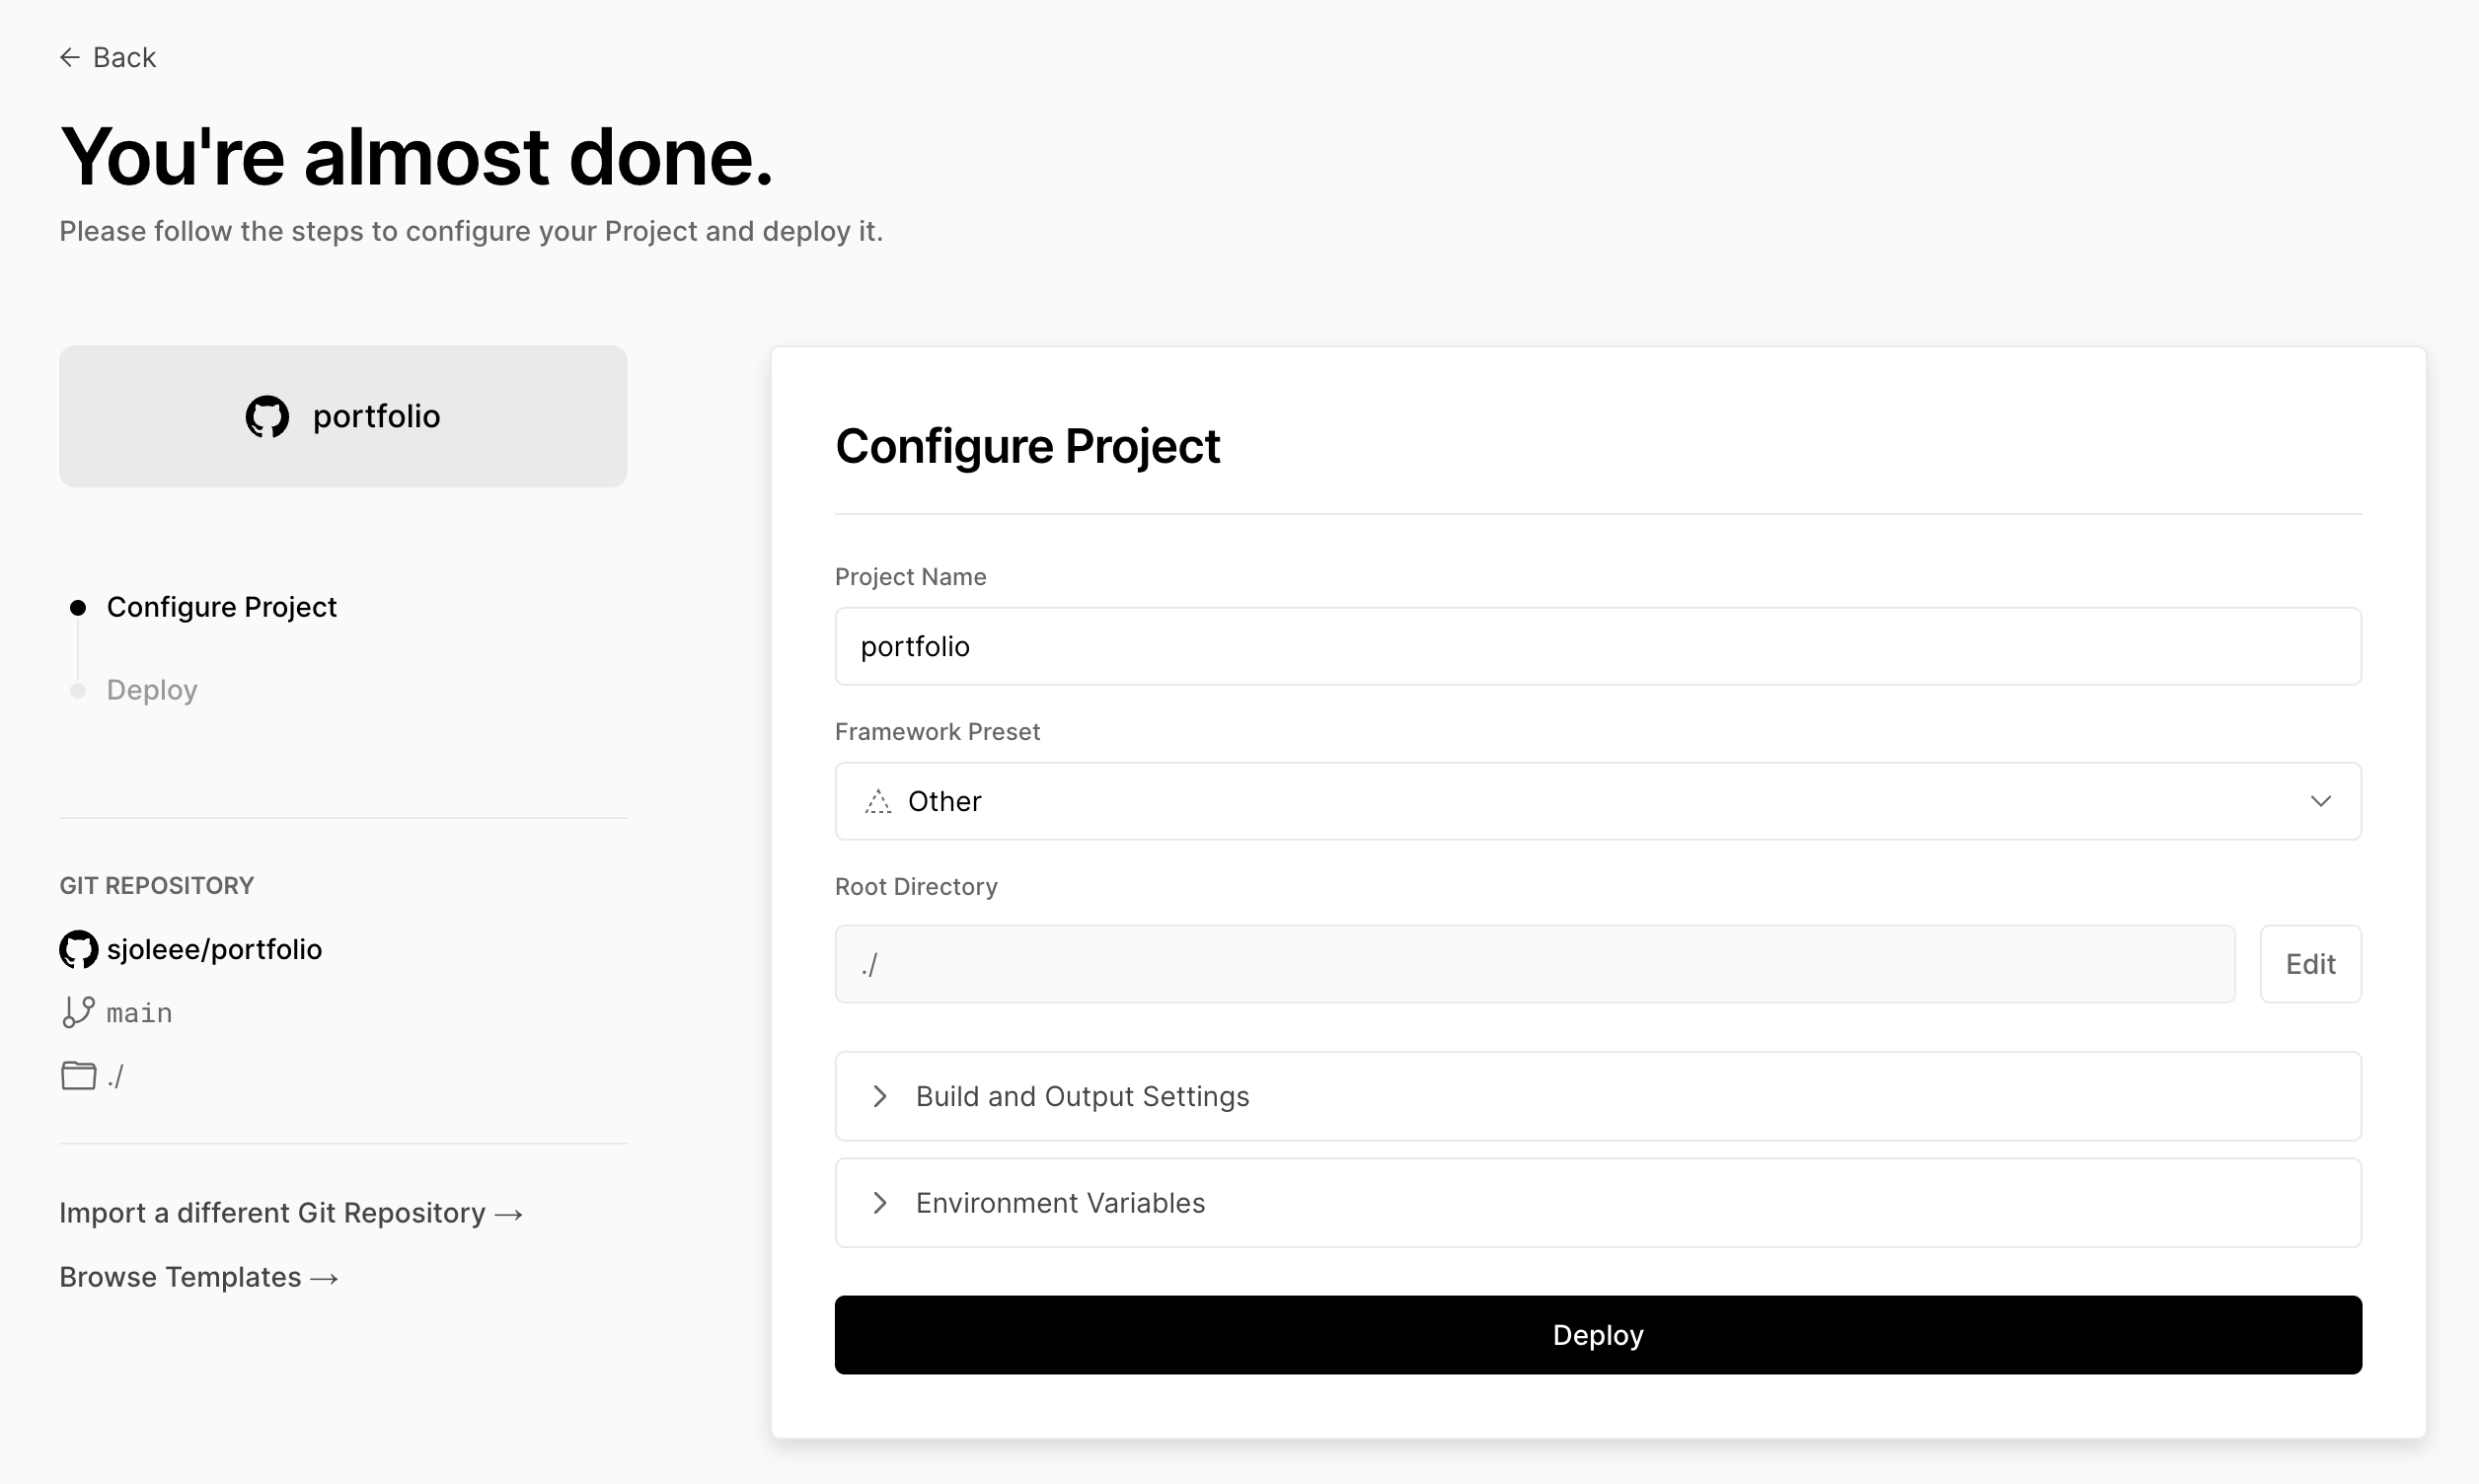2479x1484 pixels.
Task: Click the framework logo inside Other preset
Action: tap(877, 801)
